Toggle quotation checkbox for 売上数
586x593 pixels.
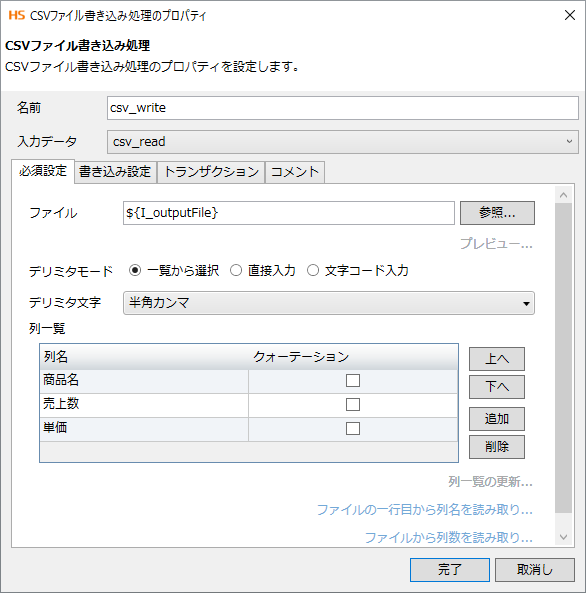pyautogui.click(x=353, y=405)
